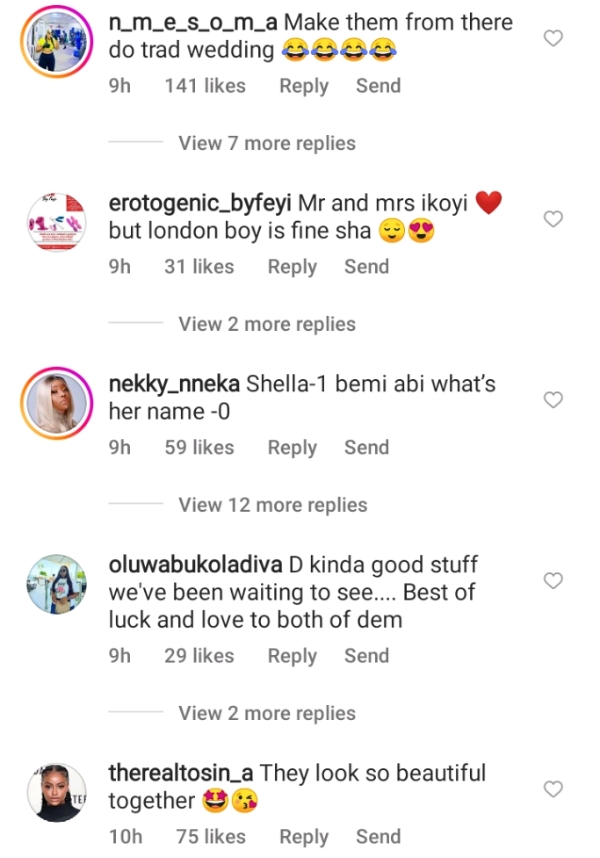Tap heart next to oluwabukoladiva's comment

[553, 581]
